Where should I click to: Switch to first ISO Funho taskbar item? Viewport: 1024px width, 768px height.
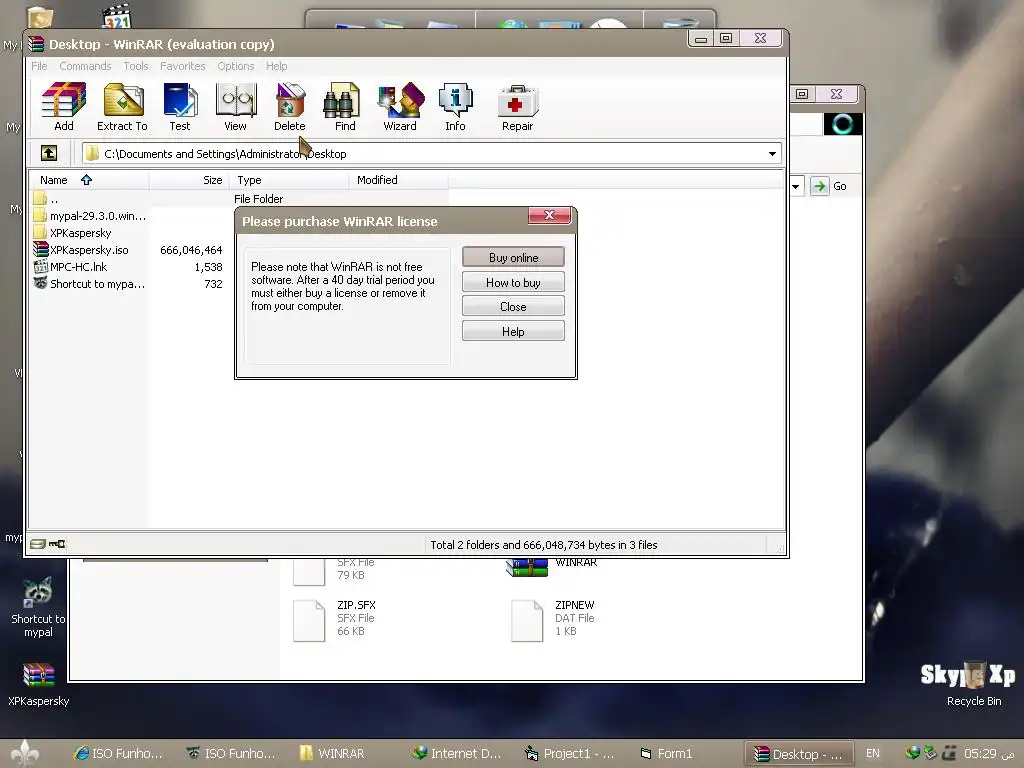point(118,754)
